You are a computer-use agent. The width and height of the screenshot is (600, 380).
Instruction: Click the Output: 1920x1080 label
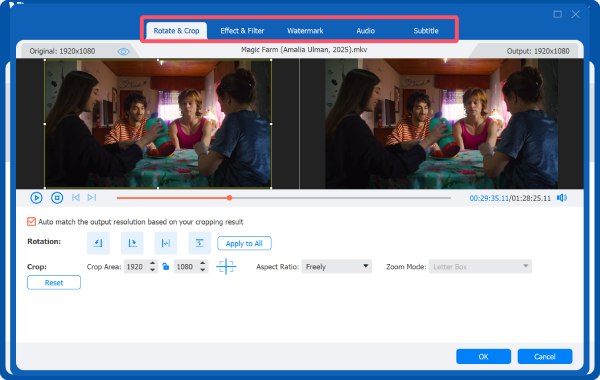(538, 51)
